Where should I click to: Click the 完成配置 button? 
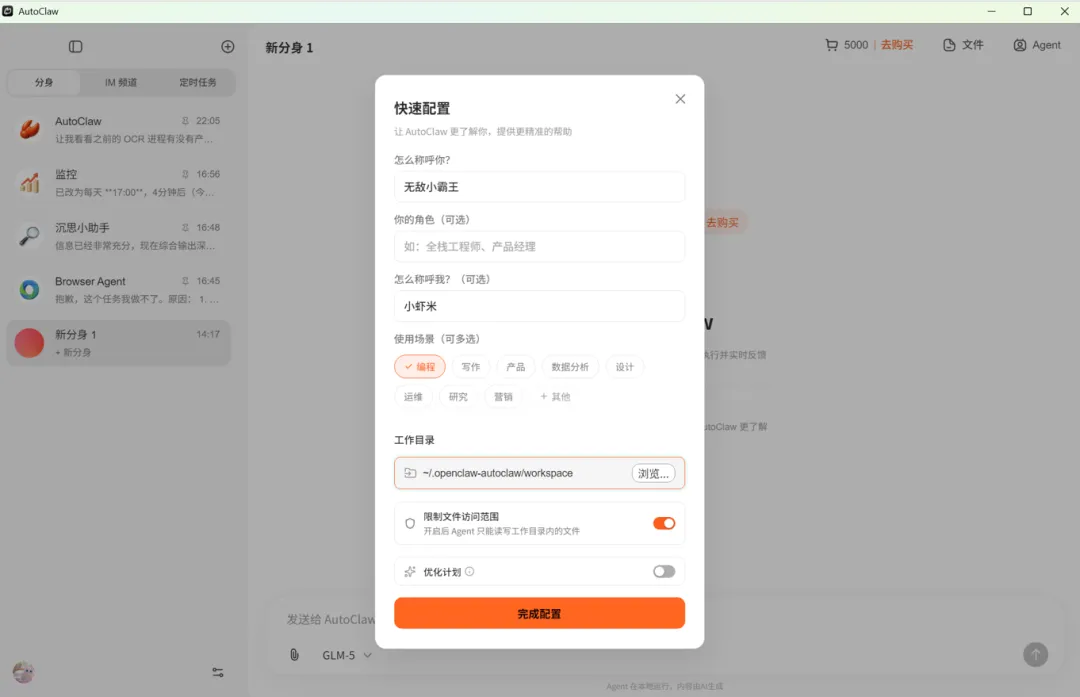(539, 613)
